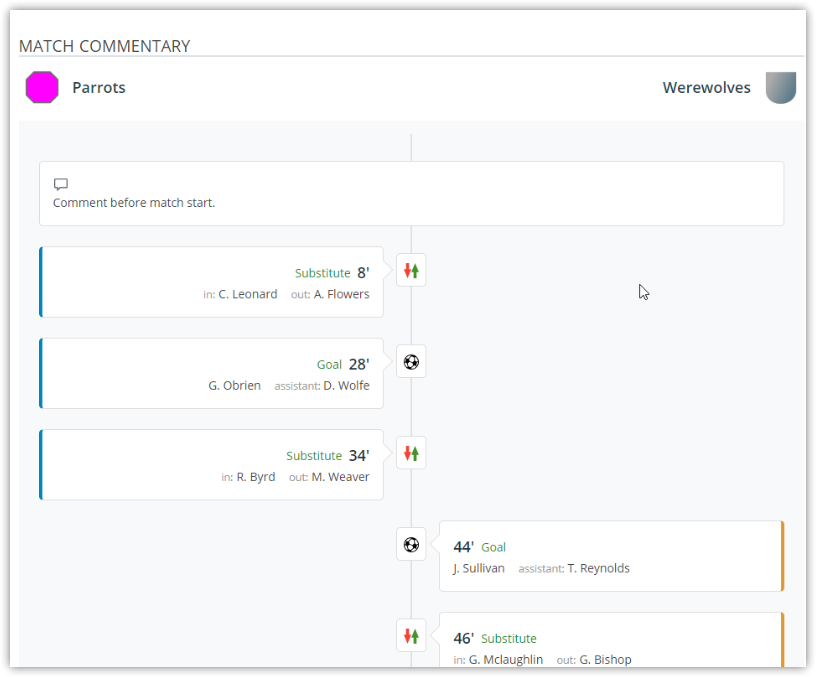816x677 pixels.
Task: Click the MATCH COMMENTARY heading
Action: pos(105,46)
